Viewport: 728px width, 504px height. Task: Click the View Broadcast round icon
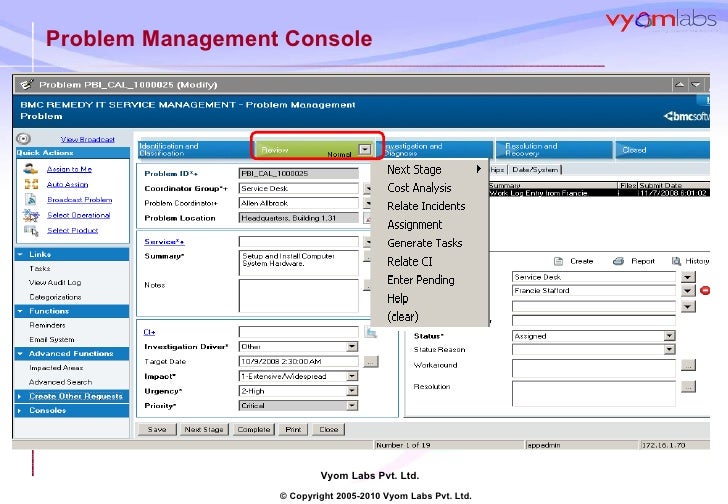23,139
